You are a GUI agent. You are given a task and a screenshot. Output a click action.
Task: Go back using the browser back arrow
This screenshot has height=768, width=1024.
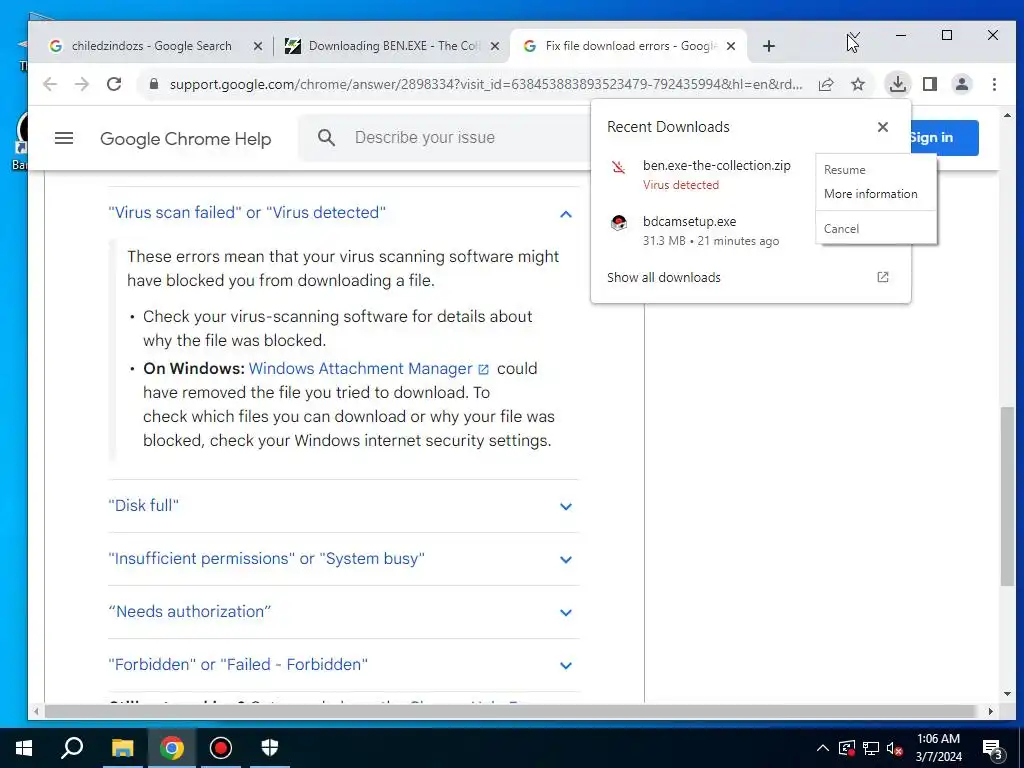click(x=50, y=84)
